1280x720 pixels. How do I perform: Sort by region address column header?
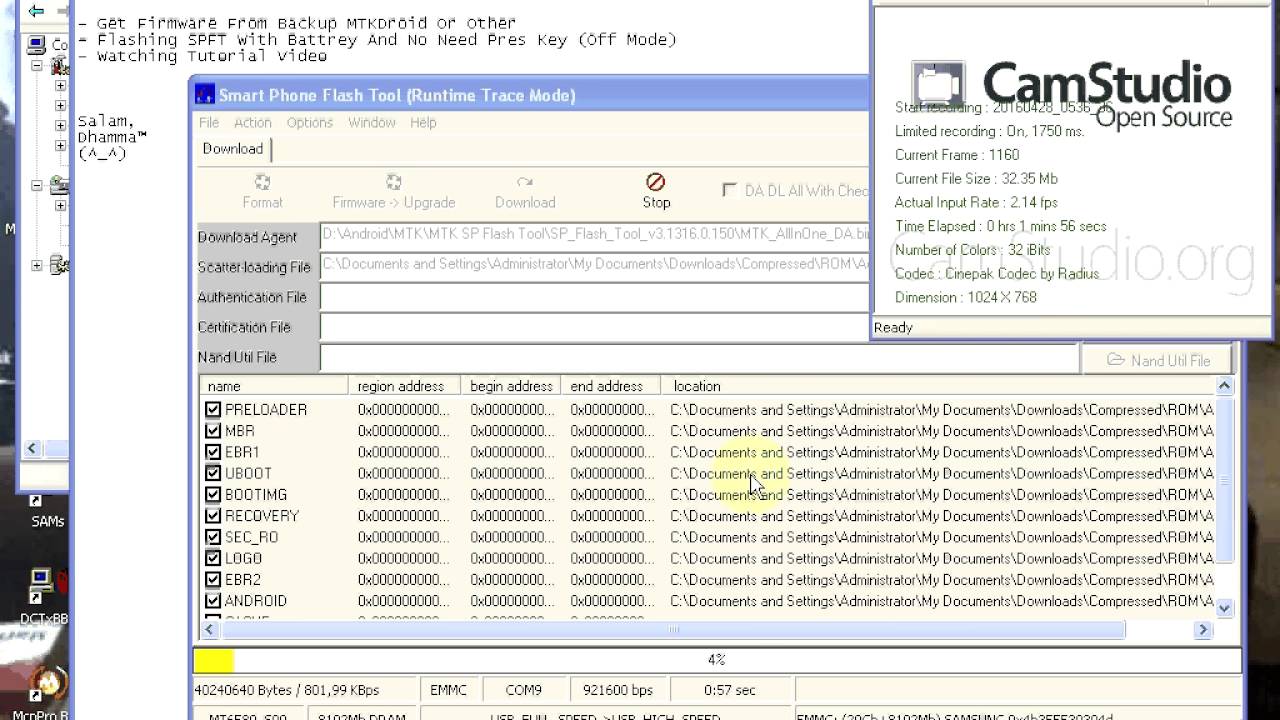click(404, 386)
